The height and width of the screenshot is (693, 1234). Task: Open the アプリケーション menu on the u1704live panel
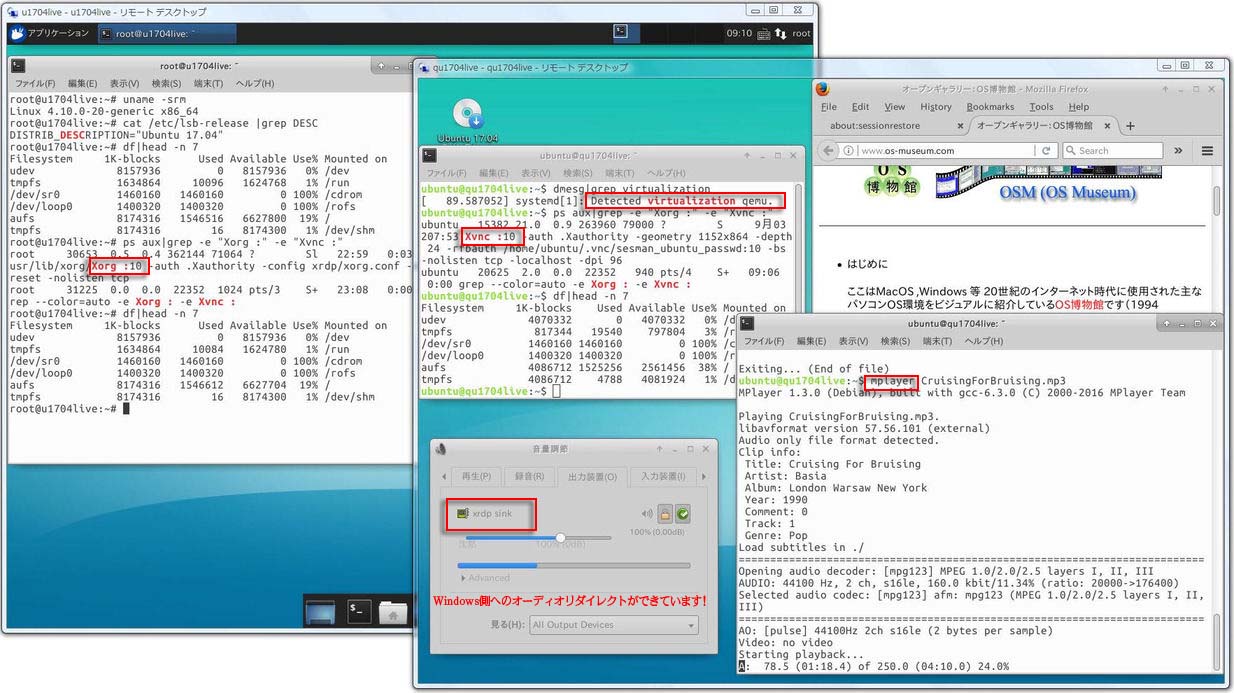tap(50, 33)
